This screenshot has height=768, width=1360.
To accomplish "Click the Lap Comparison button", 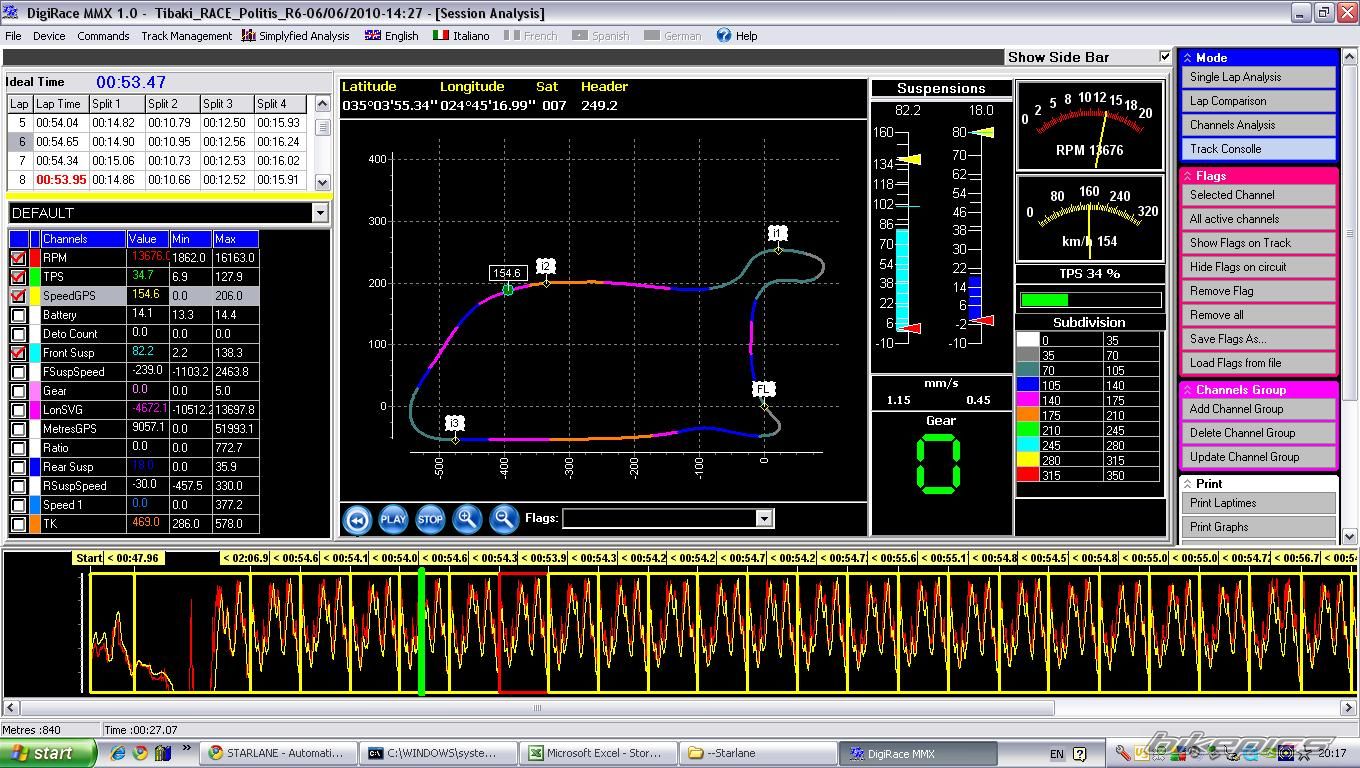I will point(1260,101).
